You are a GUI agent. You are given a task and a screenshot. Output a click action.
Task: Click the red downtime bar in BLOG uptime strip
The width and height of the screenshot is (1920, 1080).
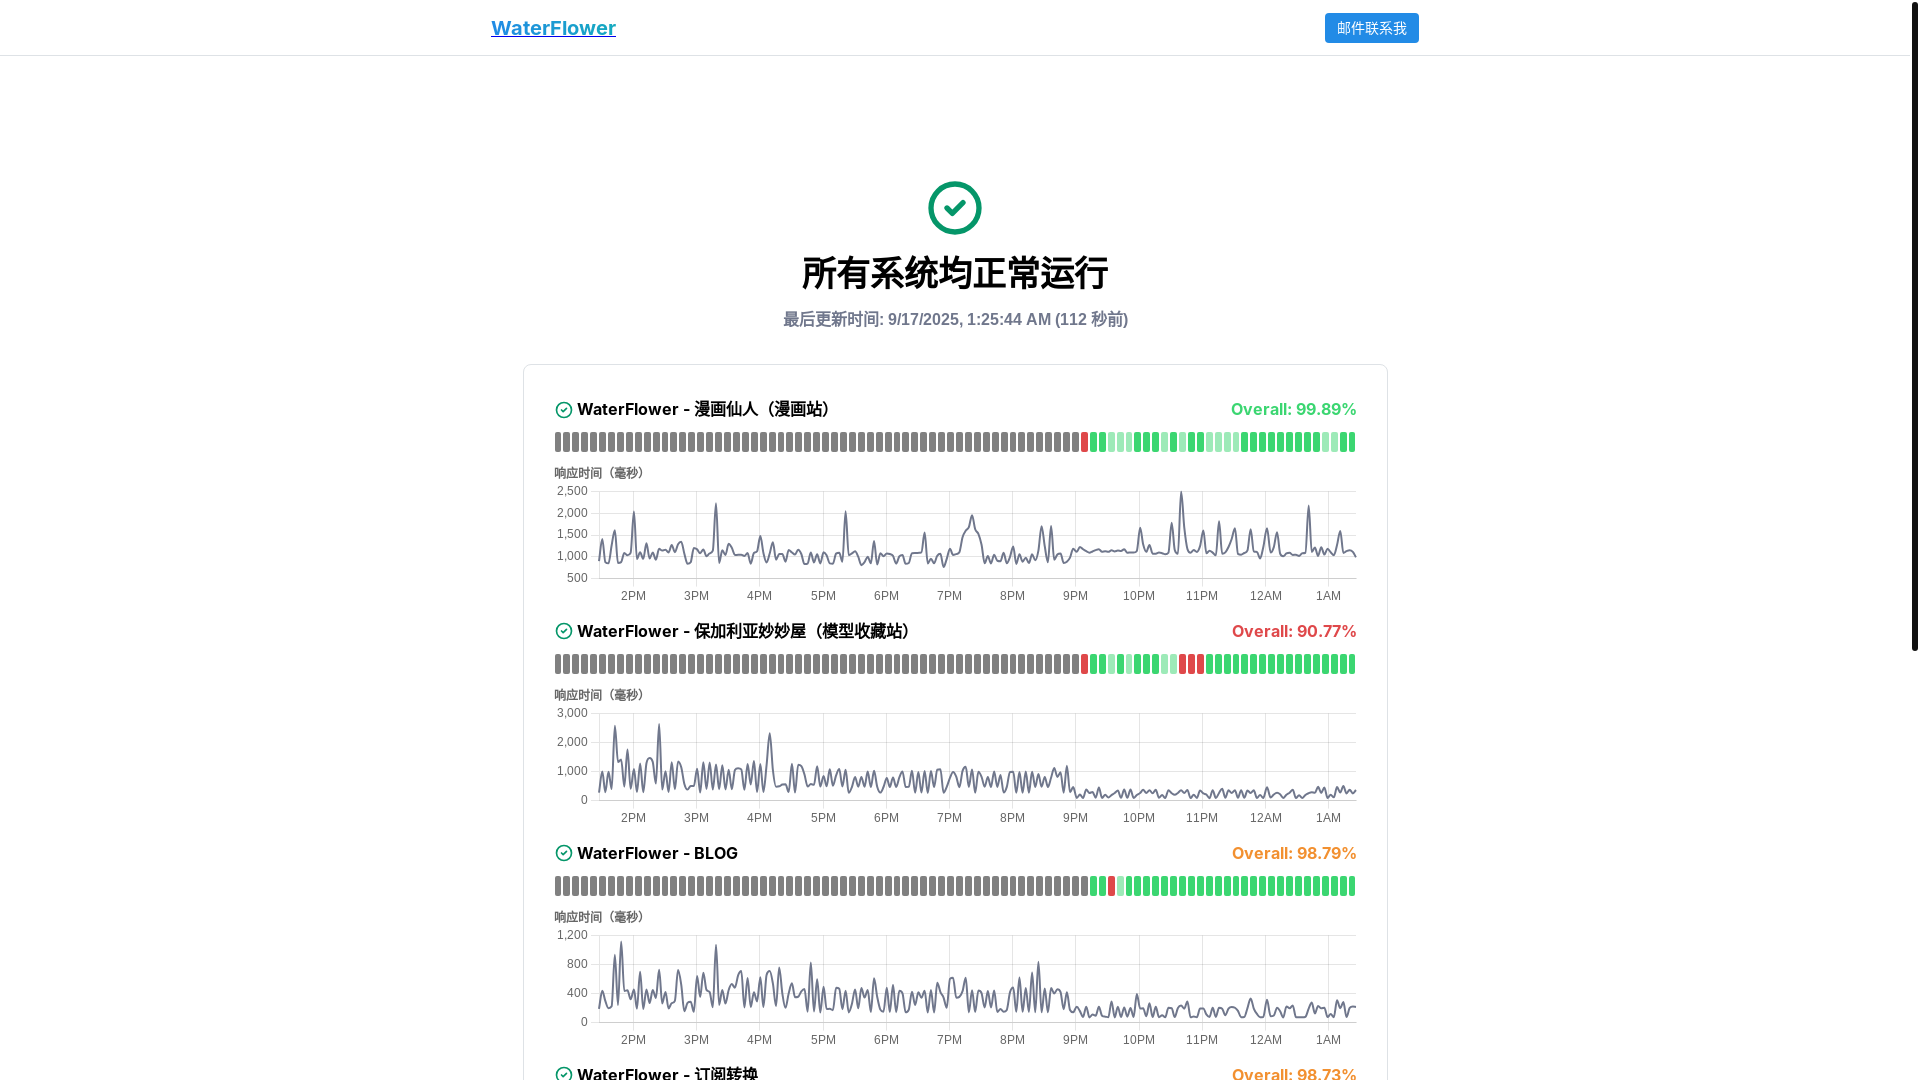1111,886
